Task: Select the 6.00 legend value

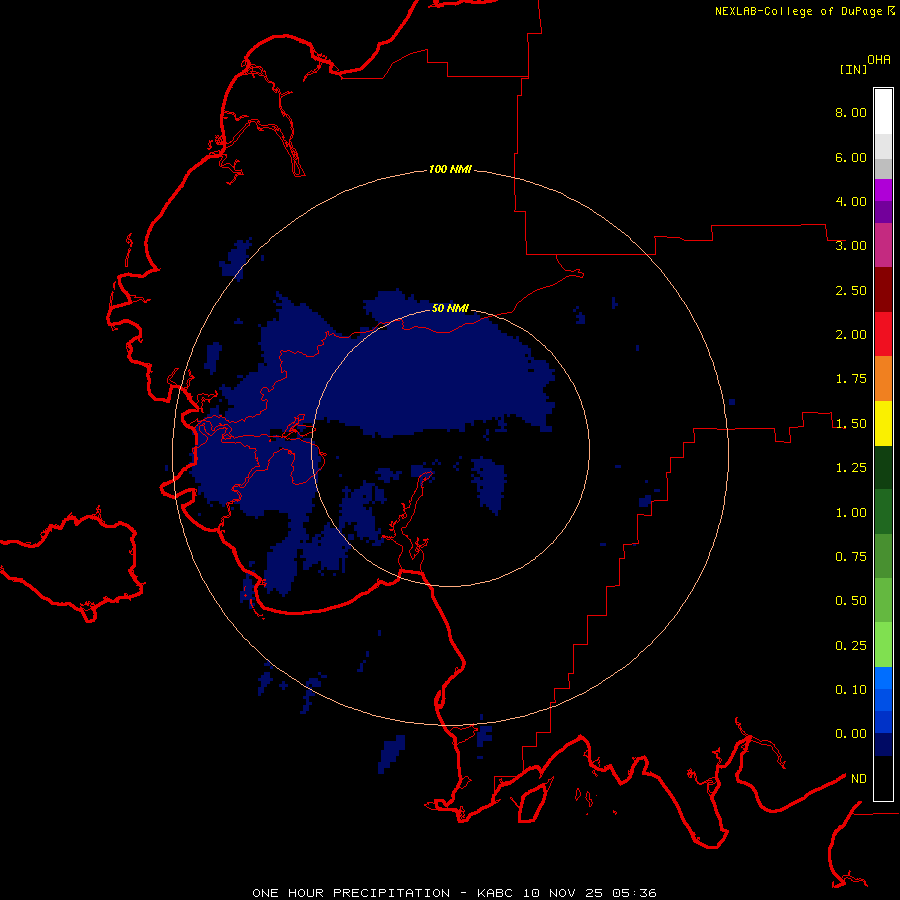Action: [x=851, y=157]
